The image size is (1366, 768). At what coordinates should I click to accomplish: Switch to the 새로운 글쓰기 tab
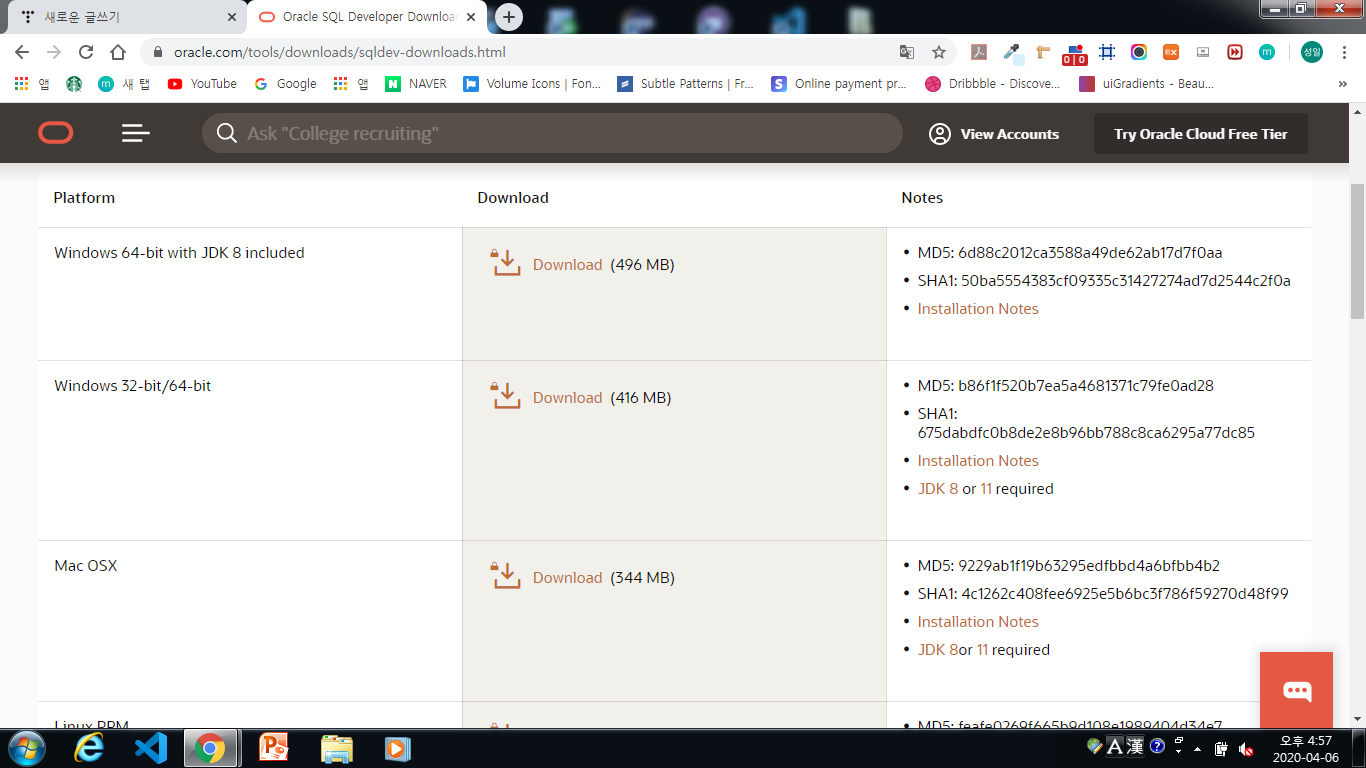[124, 17]
